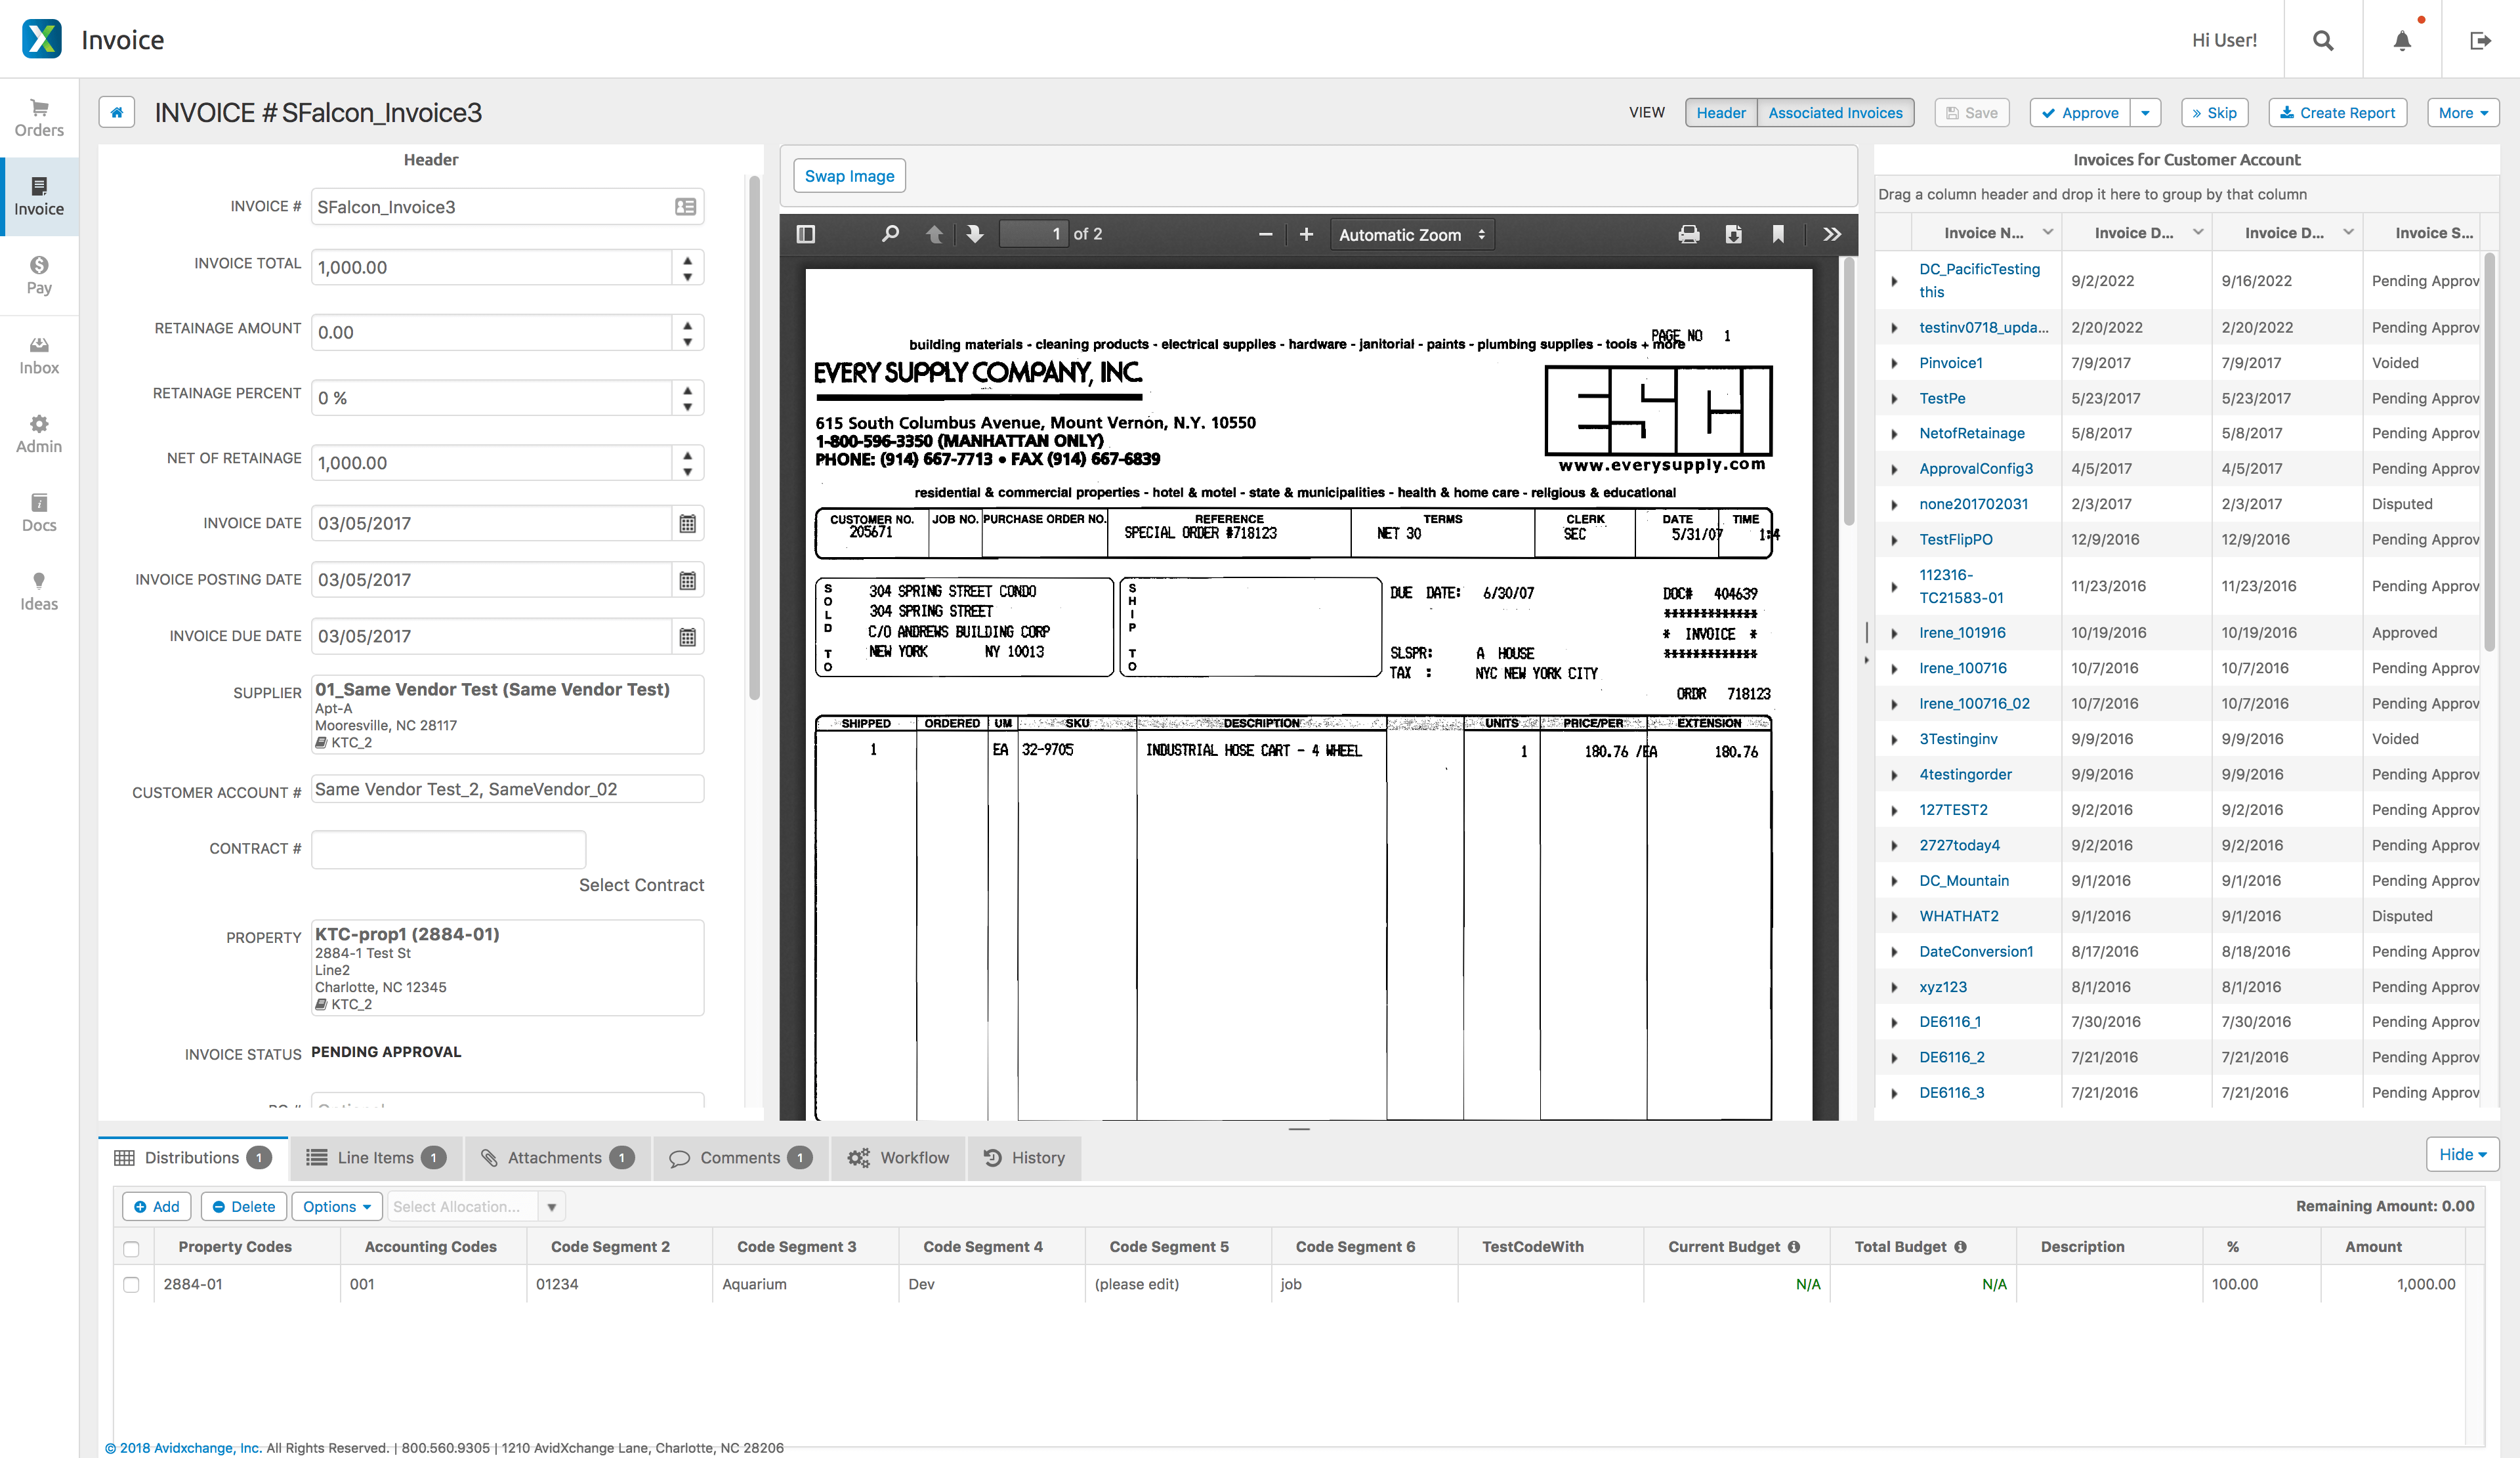Open the Invoice Date calendar picker
This screenshot has height=1458, width=2520.
(687, 523)
